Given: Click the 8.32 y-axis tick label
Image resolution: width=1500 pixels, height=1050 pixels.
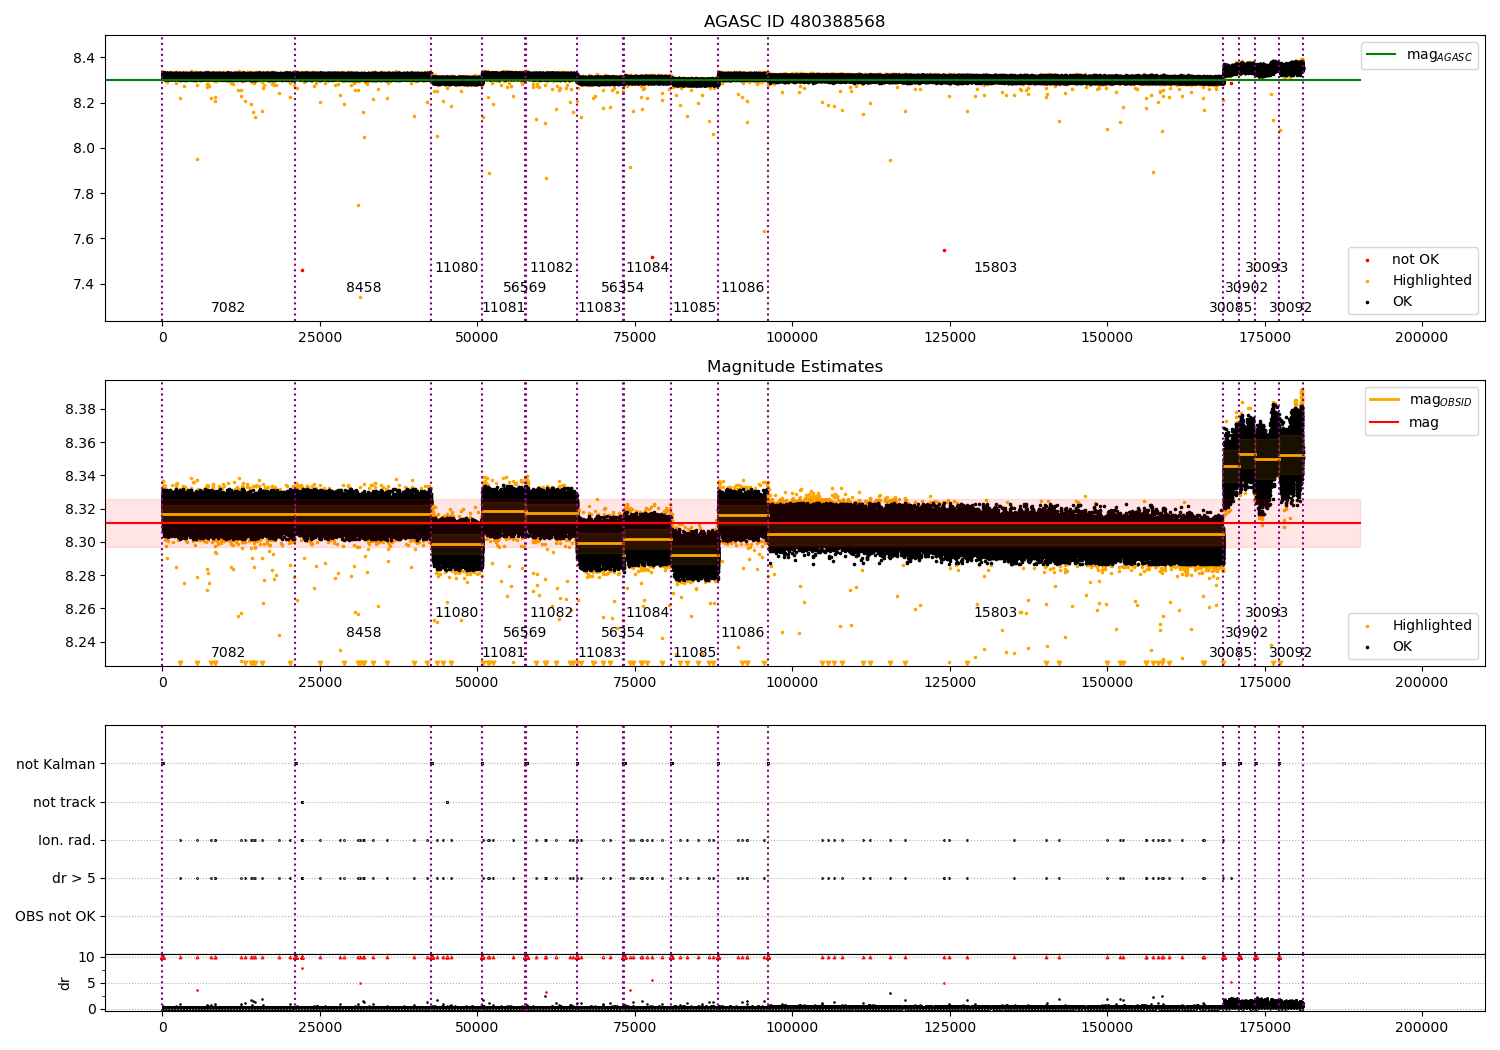Looking at the screenshot, I should coord(80,509).
